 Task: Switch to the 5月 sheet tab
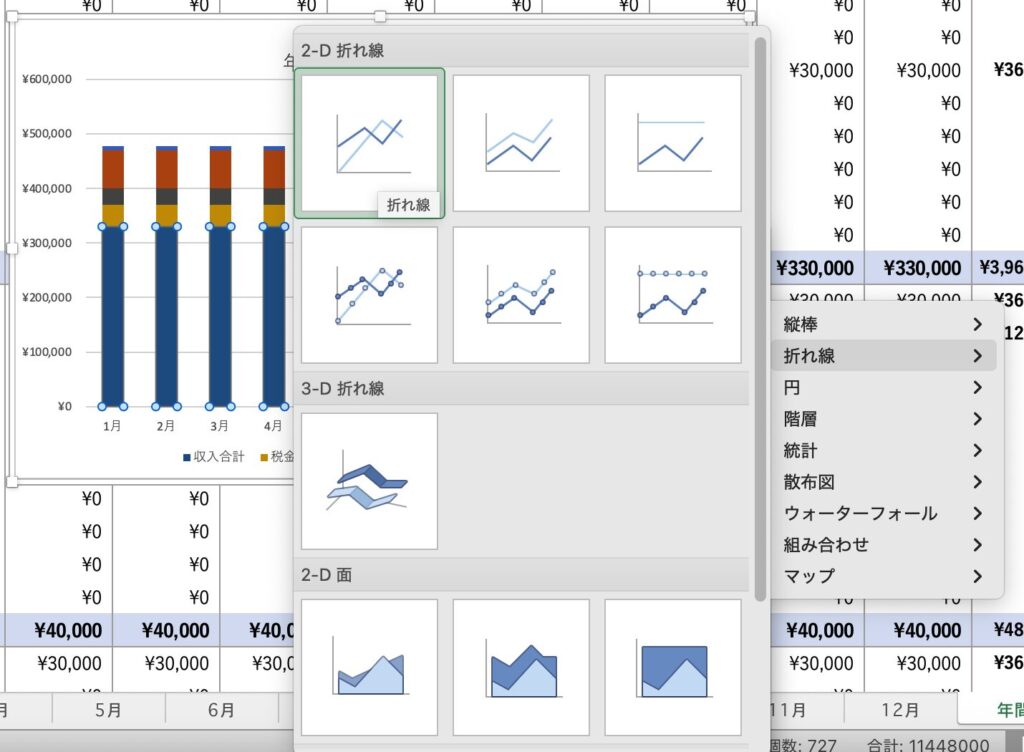pyautogui.click(x=107, y=710)
